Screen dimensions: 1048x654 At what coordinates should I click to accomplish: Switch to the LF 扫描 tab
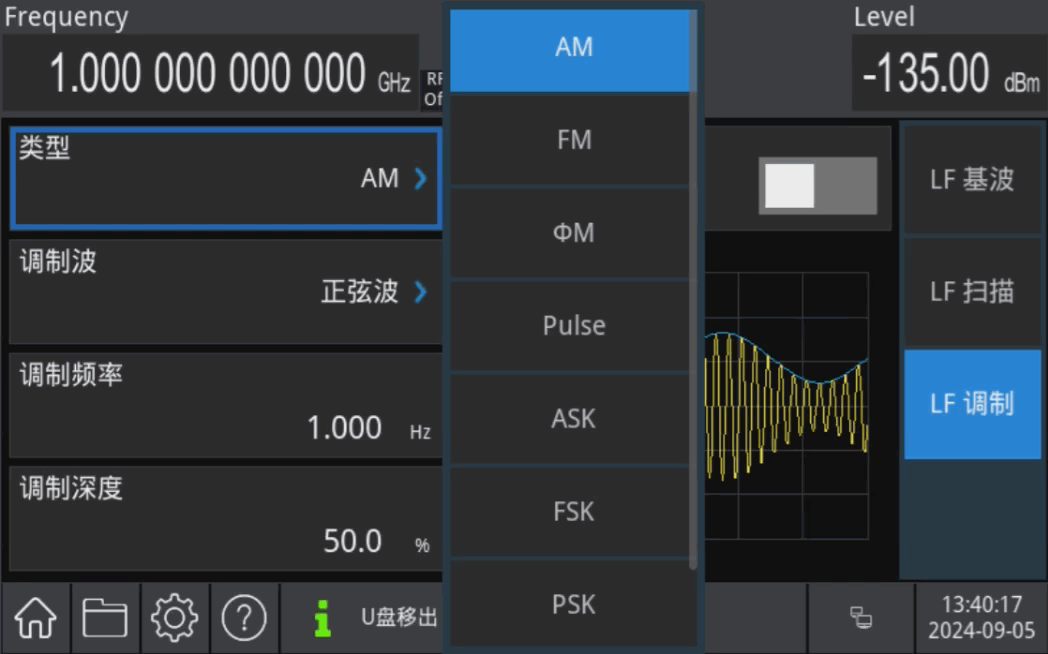[x=972, y=292]
